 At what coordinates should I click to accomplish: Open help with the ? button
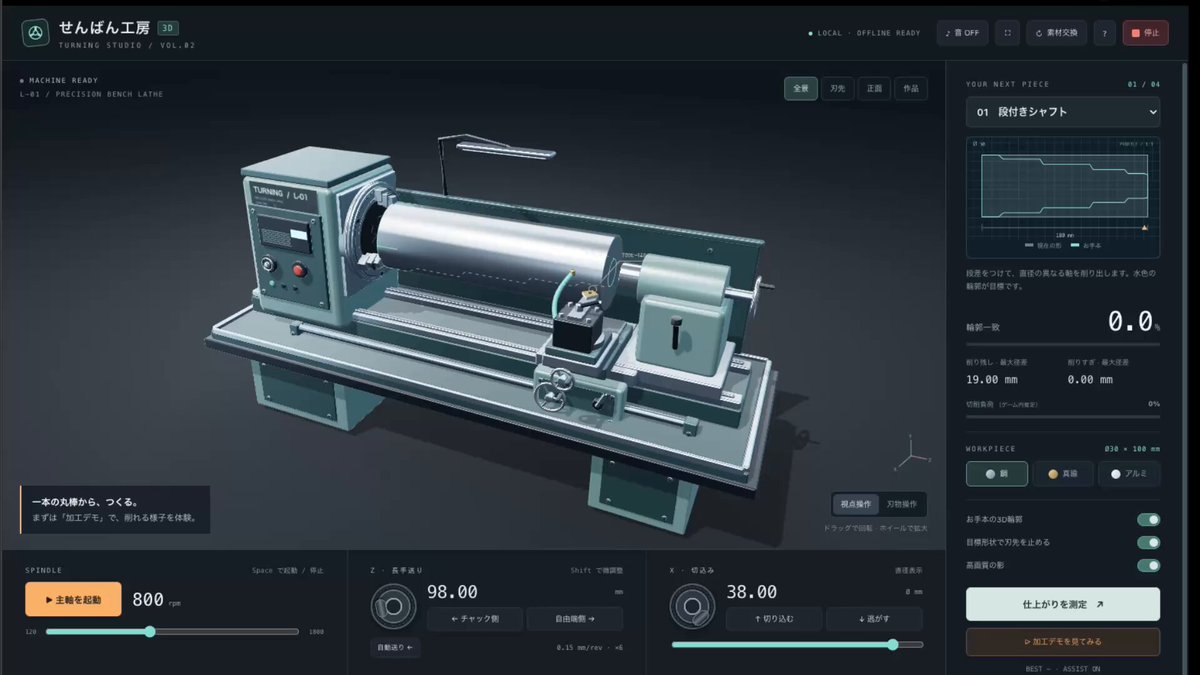click(1104, 33)
